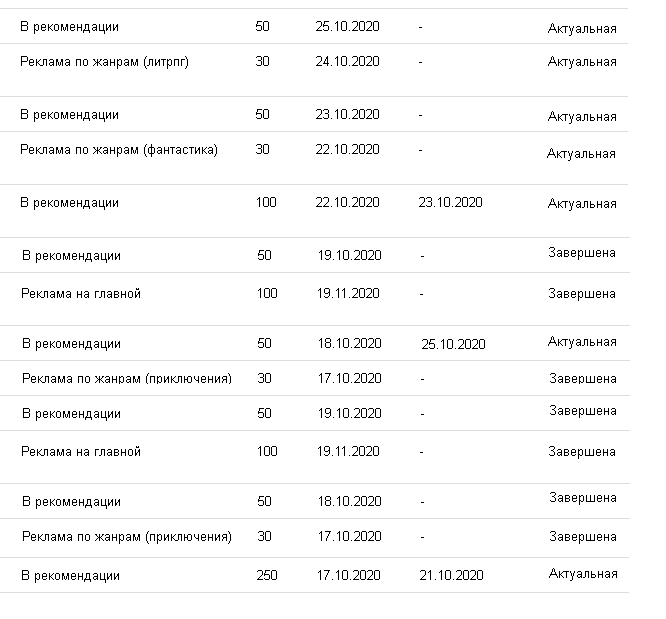Select the 21.10.2020 end date
Image resolution: width=666 pixels, height=619 pixels.
(451, 575)
